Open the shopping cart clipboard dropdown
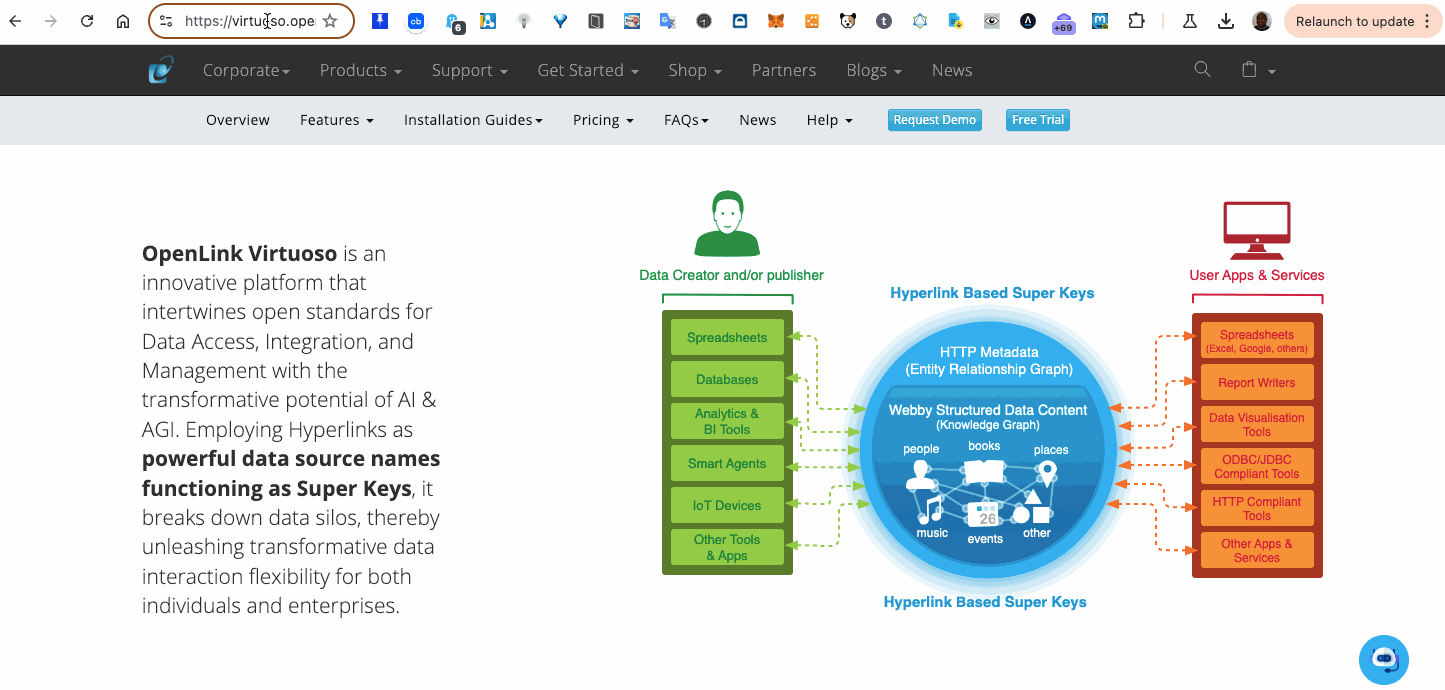 1257,70
